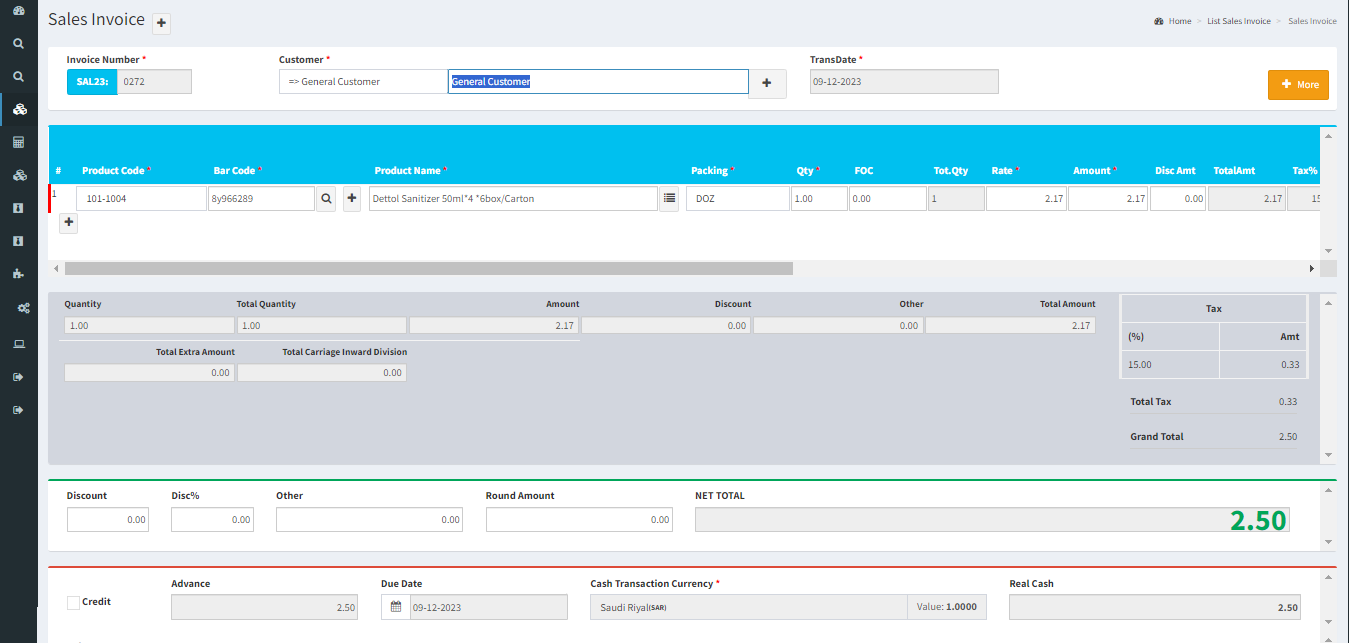Edit the Rate field in product row

(x=1026, y=199)
